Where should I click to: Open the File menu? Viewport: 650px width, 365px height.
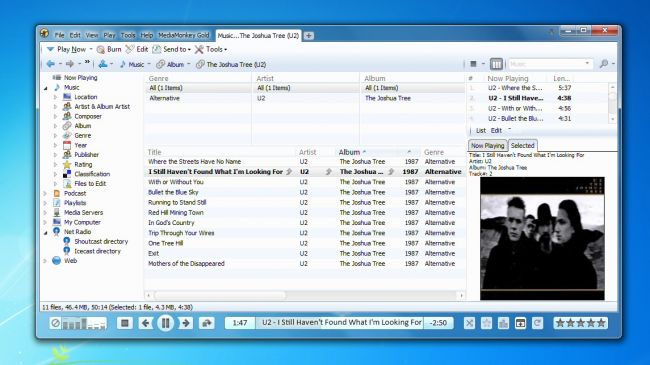[59, 35]
